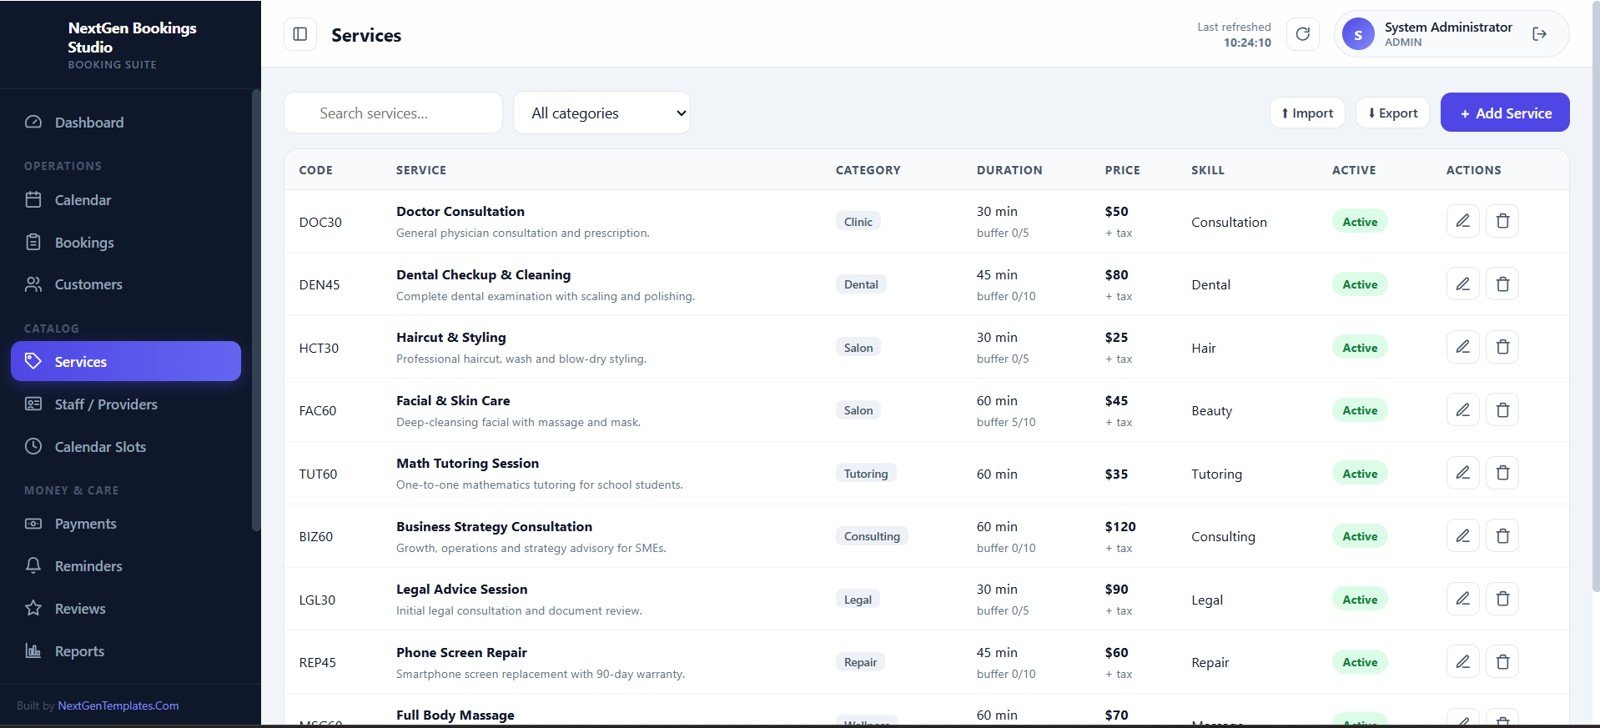Delete the Haircut & Styling service
This screenshot has height=728, width=1600.
tap(1502, 347)
